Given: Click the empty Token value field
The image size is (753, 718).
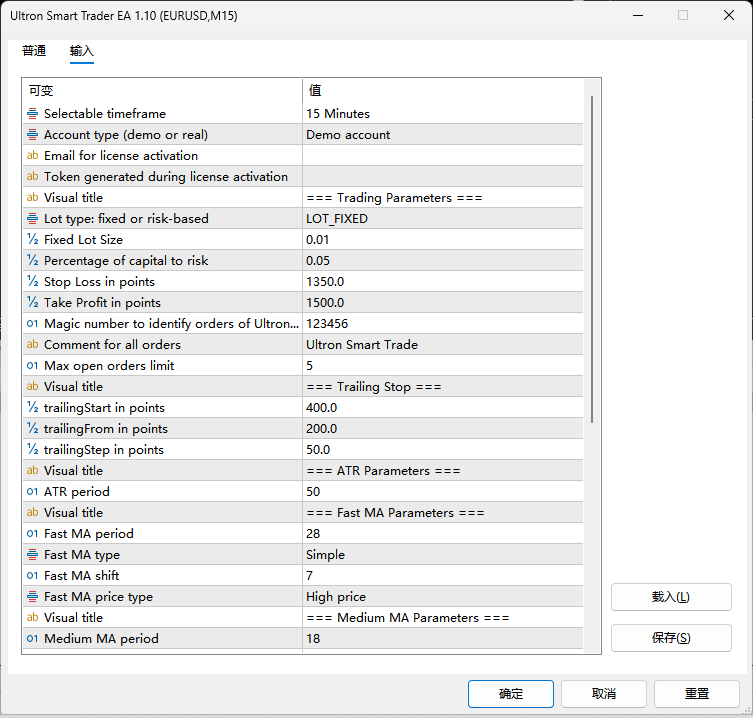Looking at the screenshot, I should pyautogui.click(x=443, y=177).
